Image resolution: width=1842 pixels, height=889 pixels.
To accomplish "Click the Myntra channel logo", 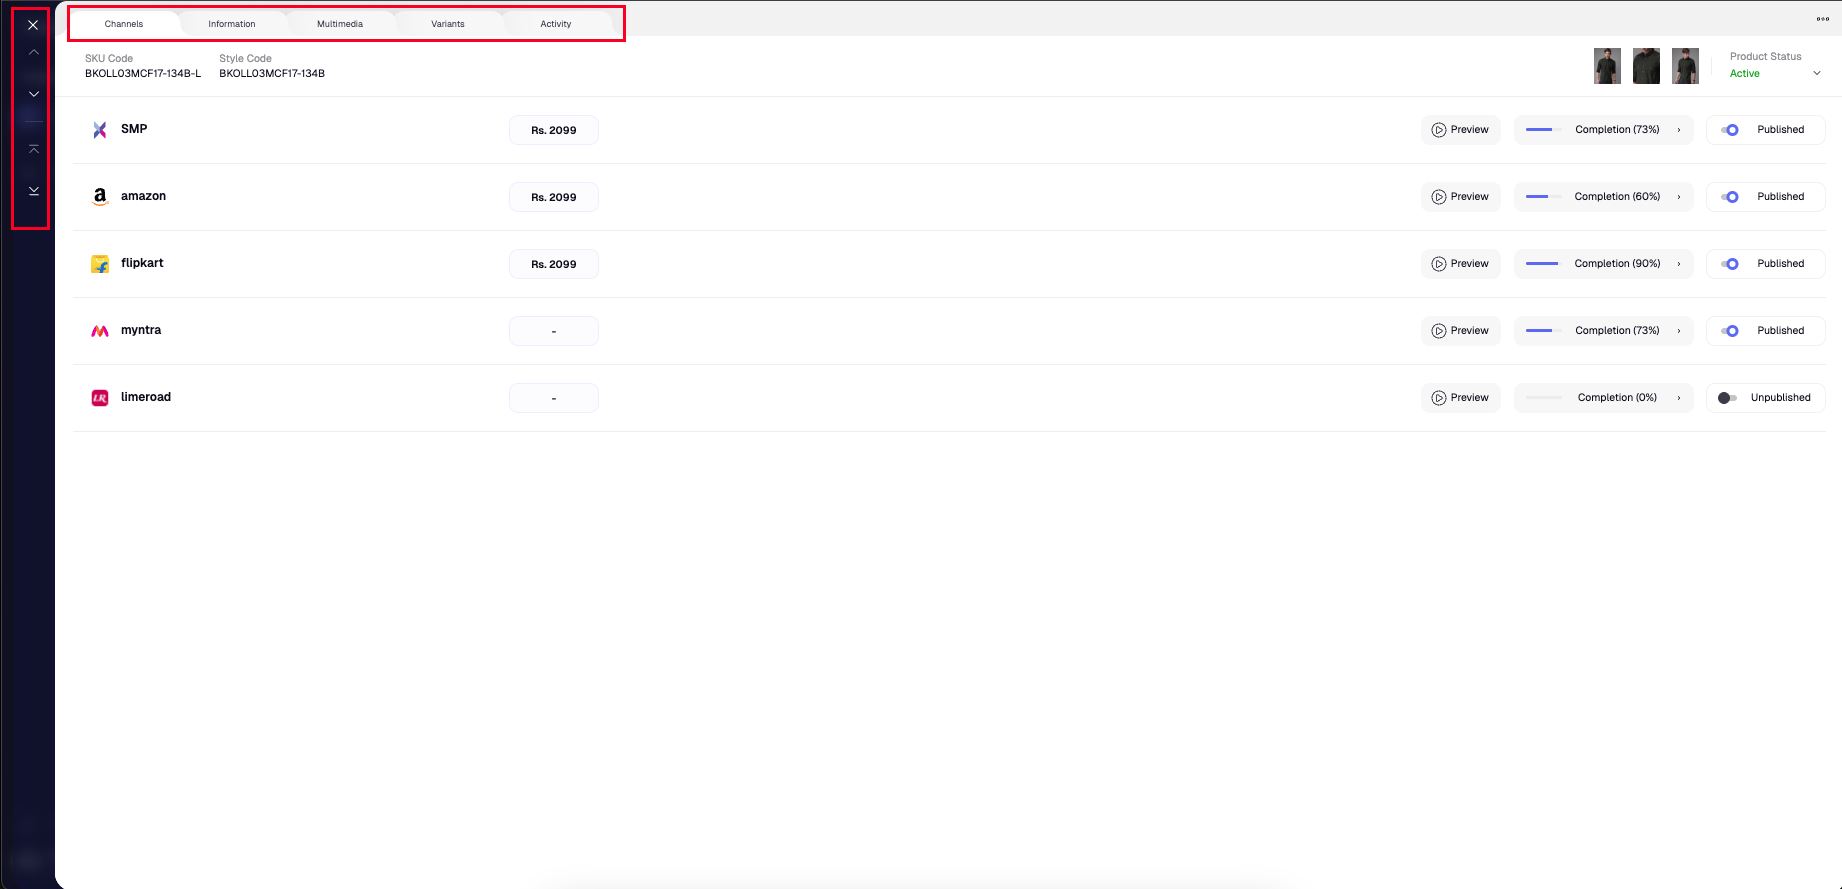I will (100, 331).
